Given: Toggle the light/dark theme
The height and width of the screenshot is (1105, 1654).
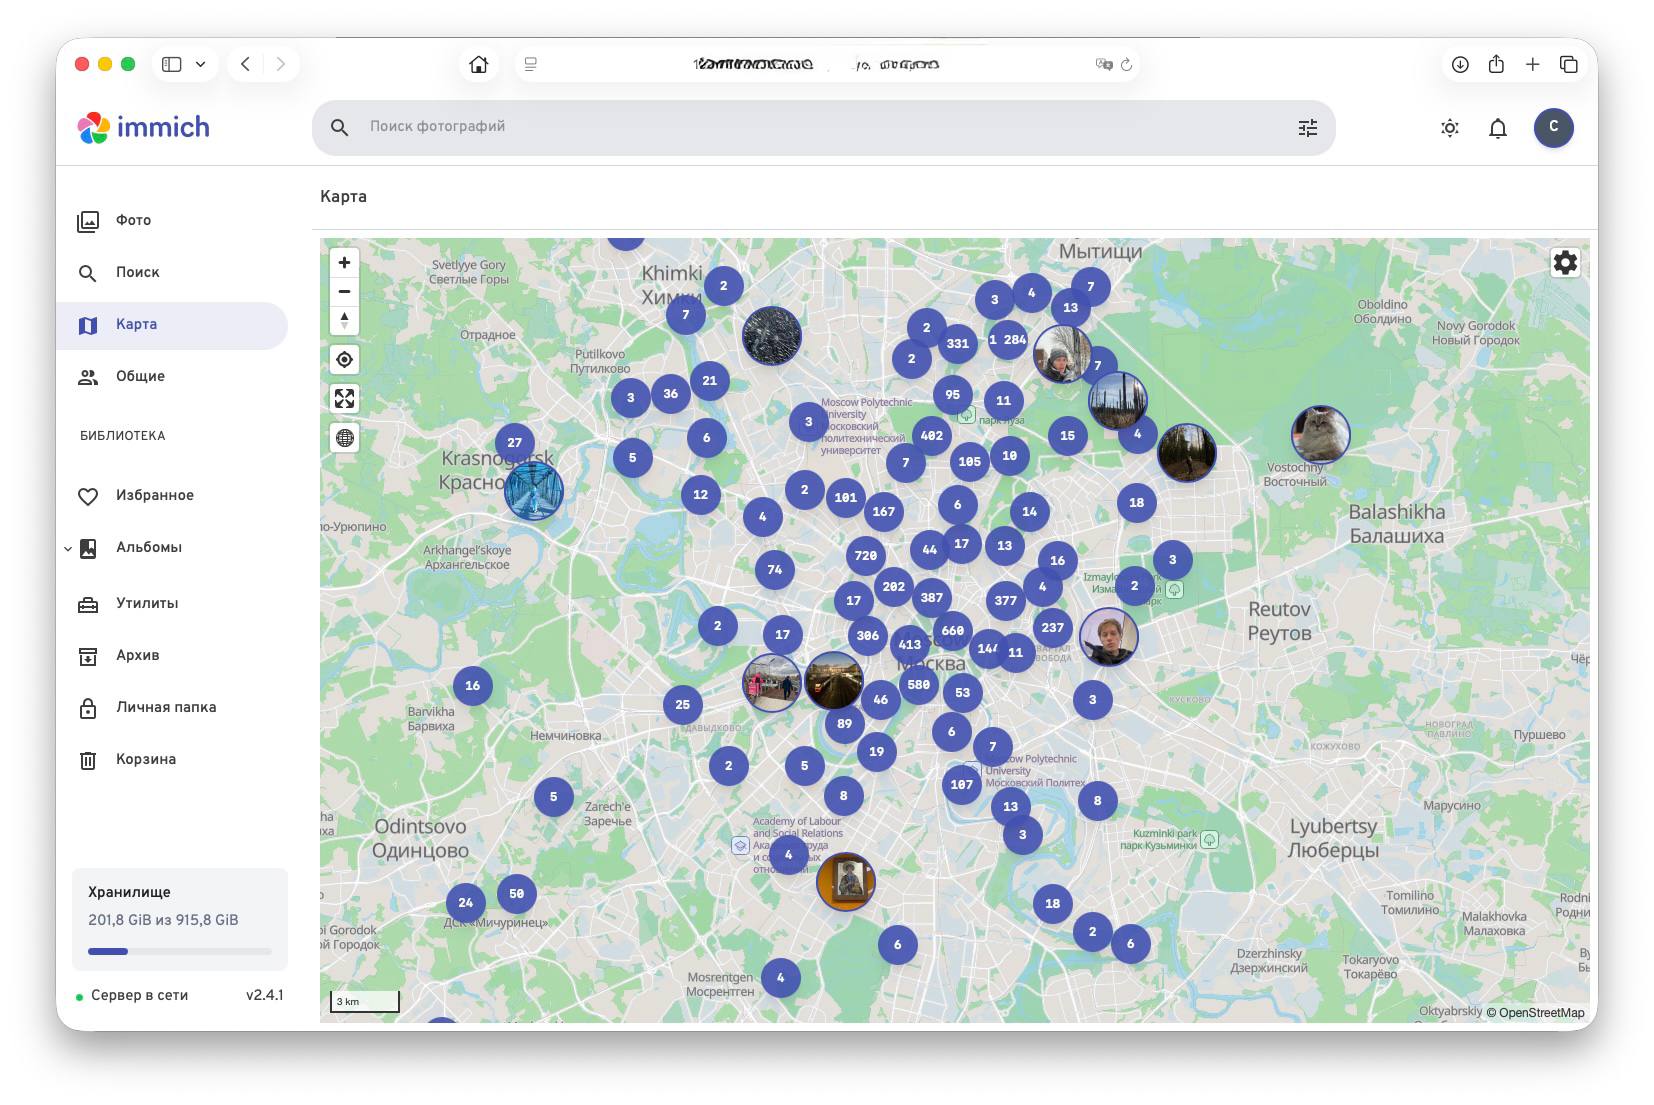Looking at the screenshot, I should pyautogui.click(x=1450, y=128).
